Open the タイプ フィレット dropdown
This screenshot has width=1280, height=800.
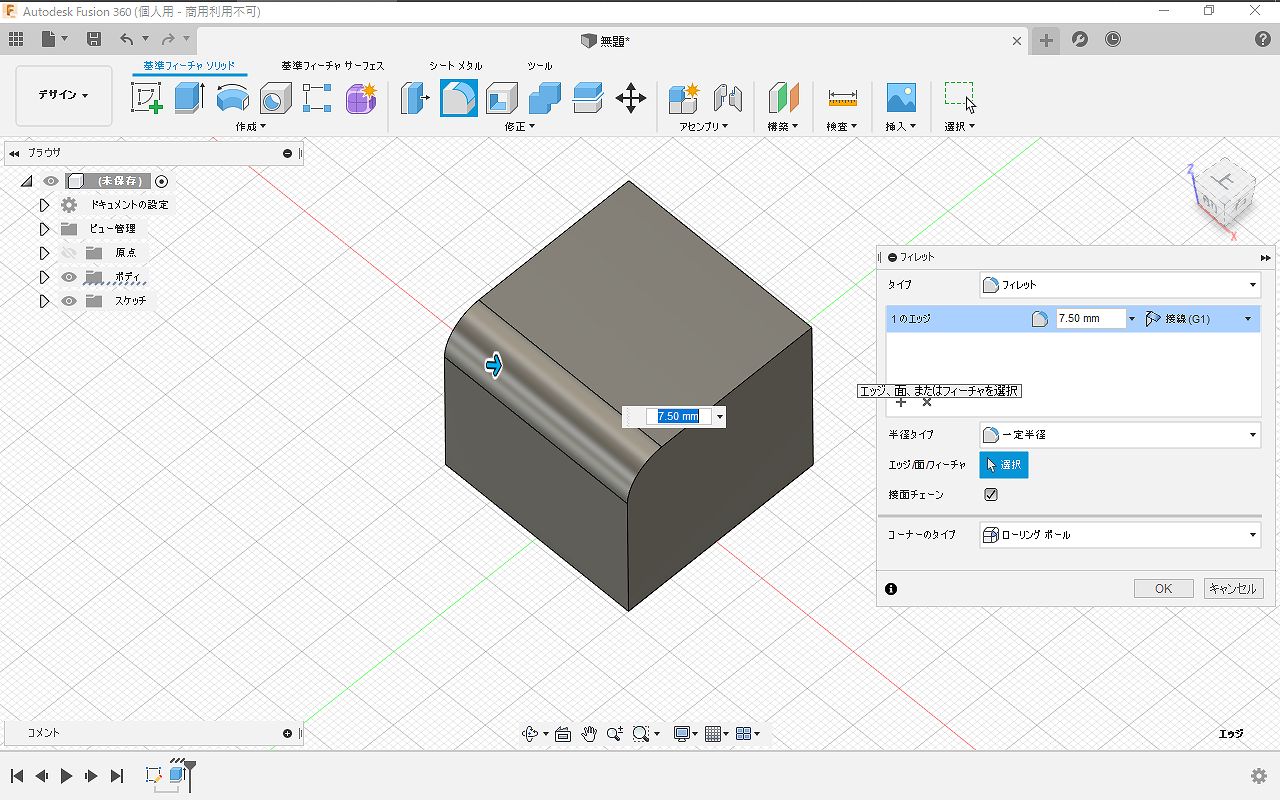point(1119,285)
